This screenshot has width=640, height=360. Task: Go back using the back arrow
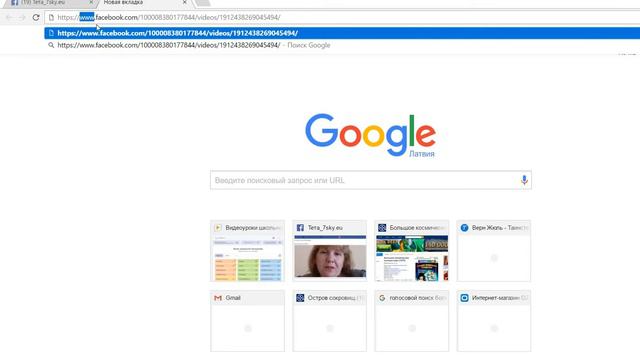[x=9, y=18]
